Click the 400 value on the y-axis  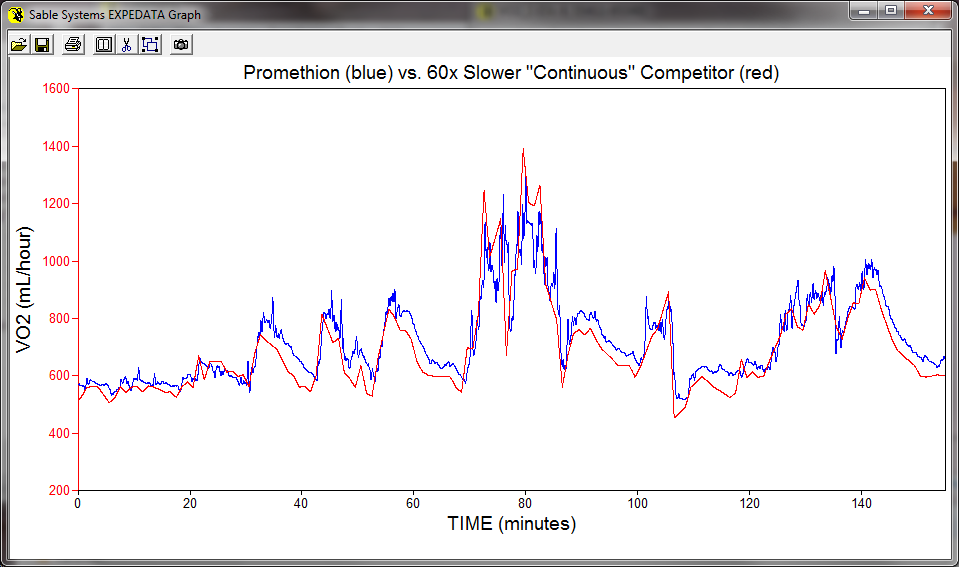pos(59,433)
